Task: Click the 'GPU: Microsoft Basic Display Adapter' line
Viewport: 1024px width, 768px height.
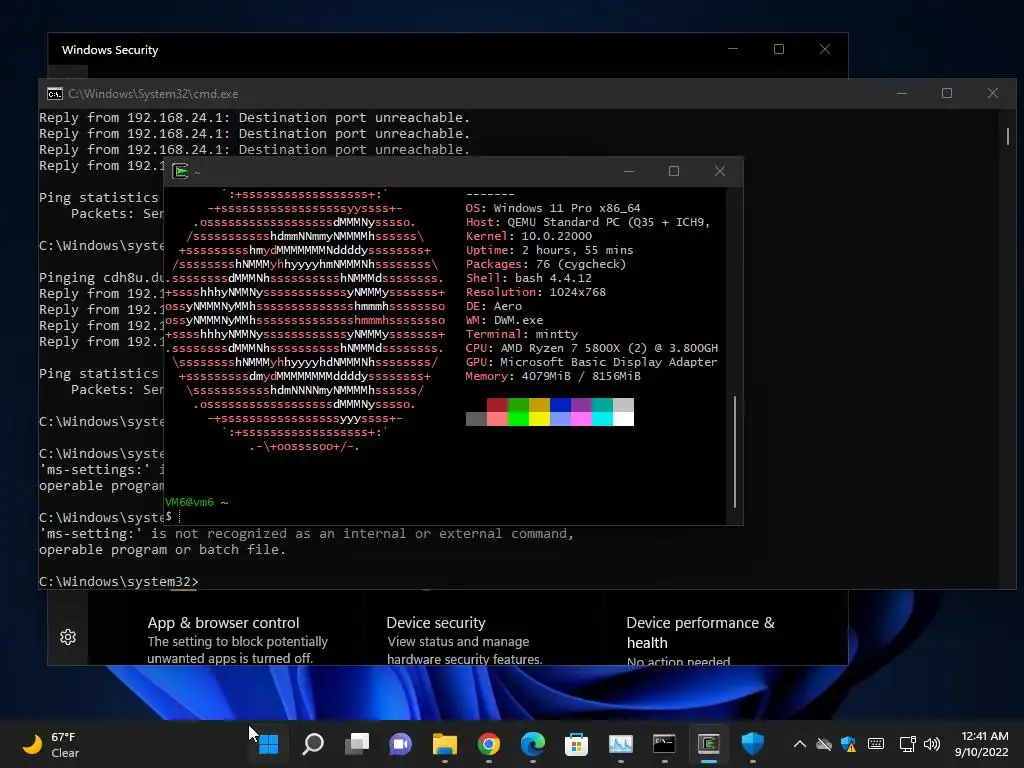Action: coord(591,362)
